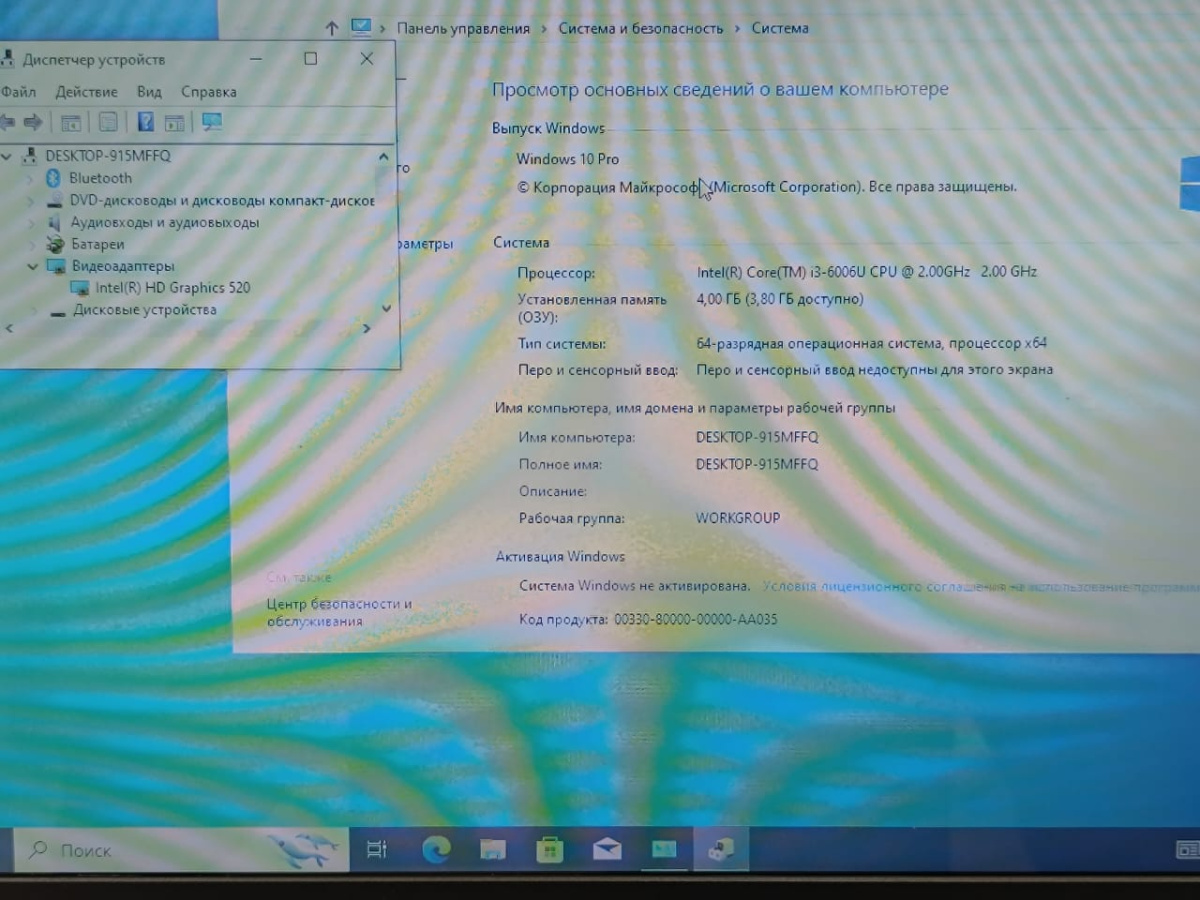This screenshot has height=900, width=1200.
Task: Click the Control Panel System taskbar icon
Action: tap(664, 850)
